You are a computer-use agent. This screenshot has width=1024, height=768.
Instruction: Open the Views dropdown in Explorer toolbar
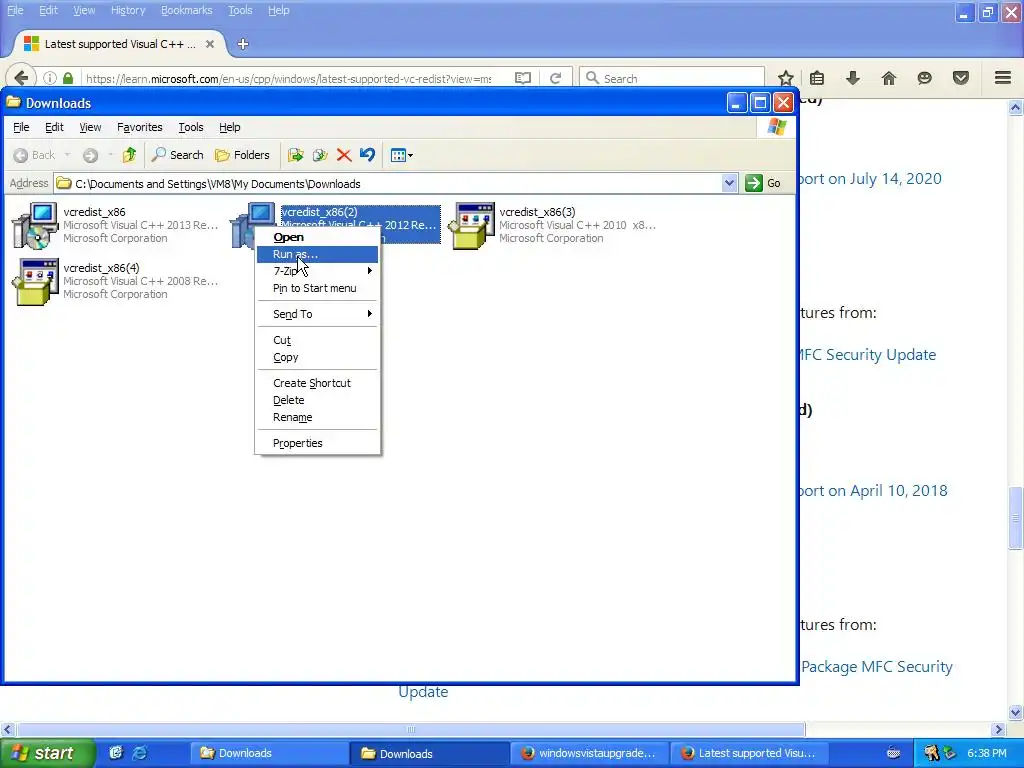point(401,155)
